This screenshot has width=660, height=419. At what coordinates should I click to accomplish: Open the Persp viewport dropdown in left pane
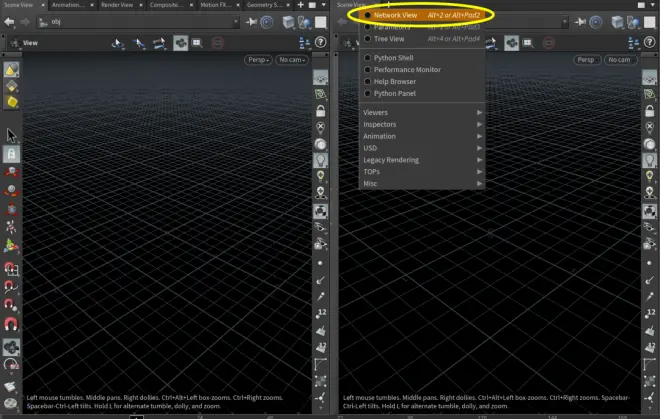258,60
